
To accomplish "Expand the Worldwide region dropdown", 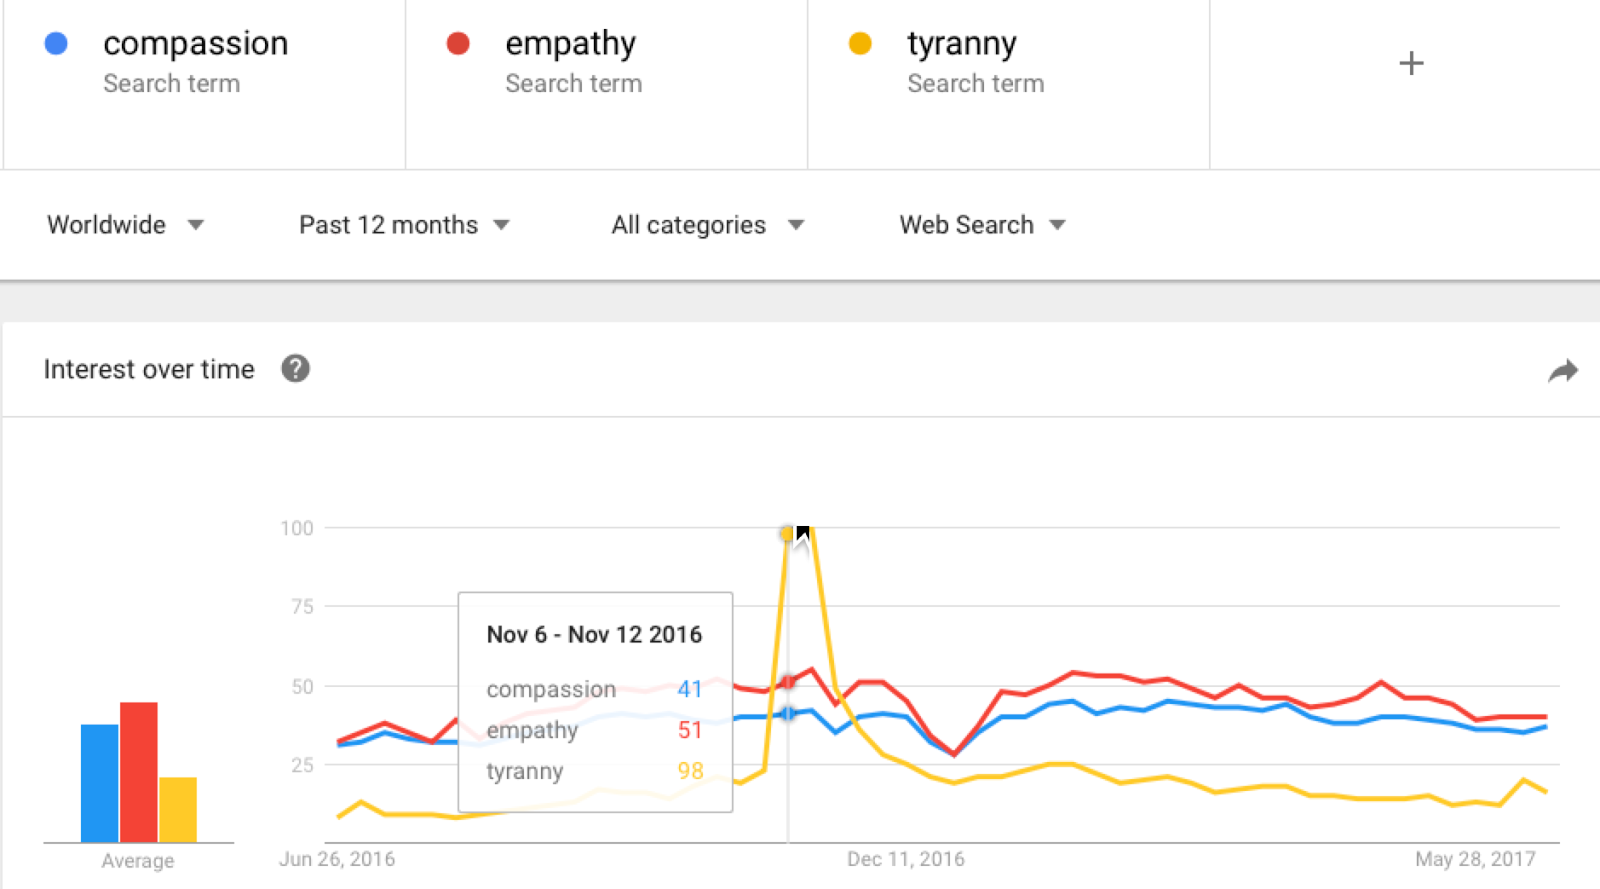I will point(125,225).
